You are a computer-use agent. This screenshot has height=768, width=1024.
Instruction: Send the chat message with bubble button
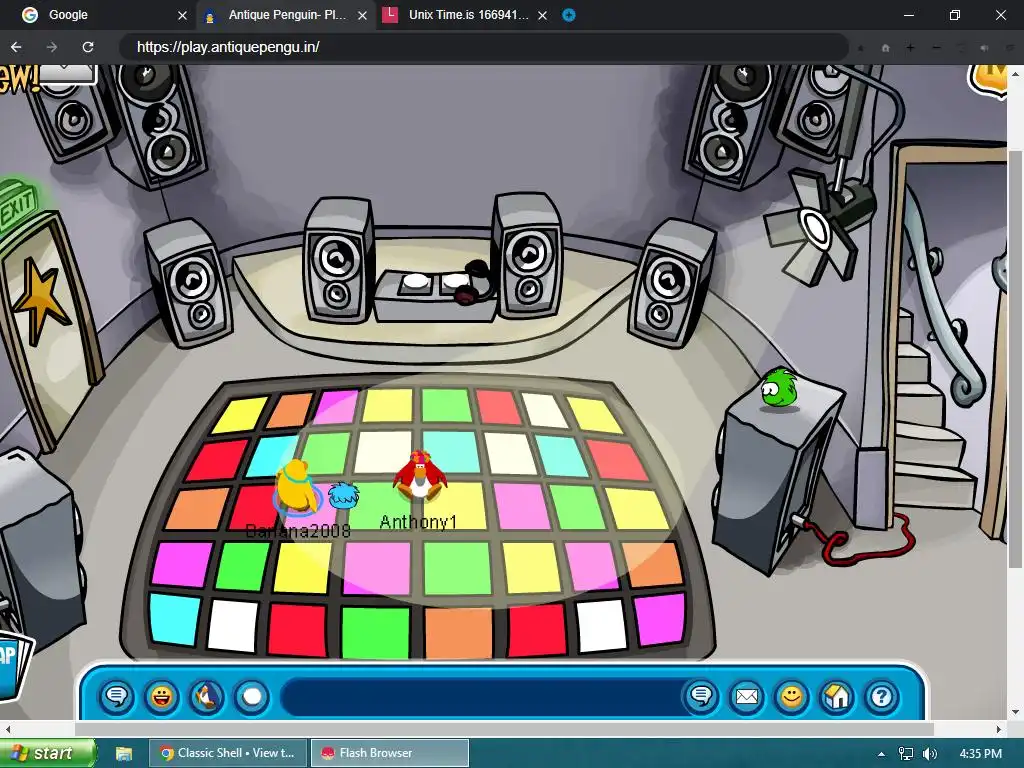click(701, 696)
